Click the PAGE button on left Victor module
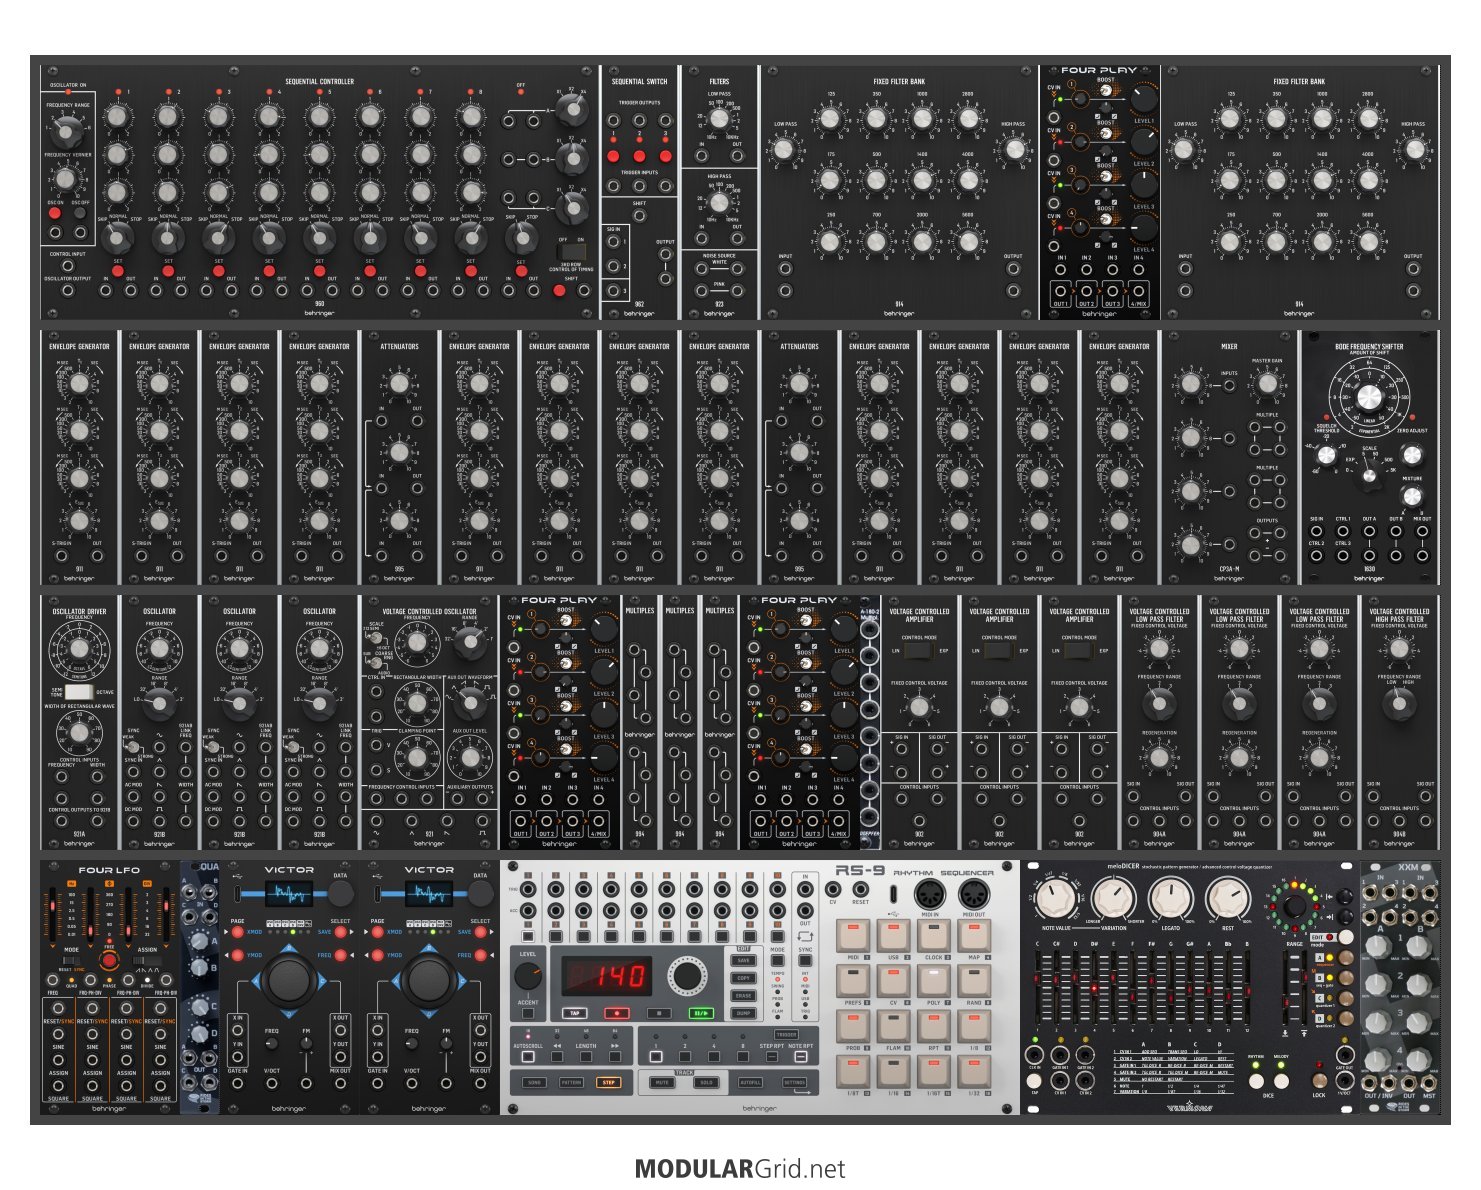The height and width of the screenshot is (1190, 1481). pyautogui.click(x=237, y=932)
